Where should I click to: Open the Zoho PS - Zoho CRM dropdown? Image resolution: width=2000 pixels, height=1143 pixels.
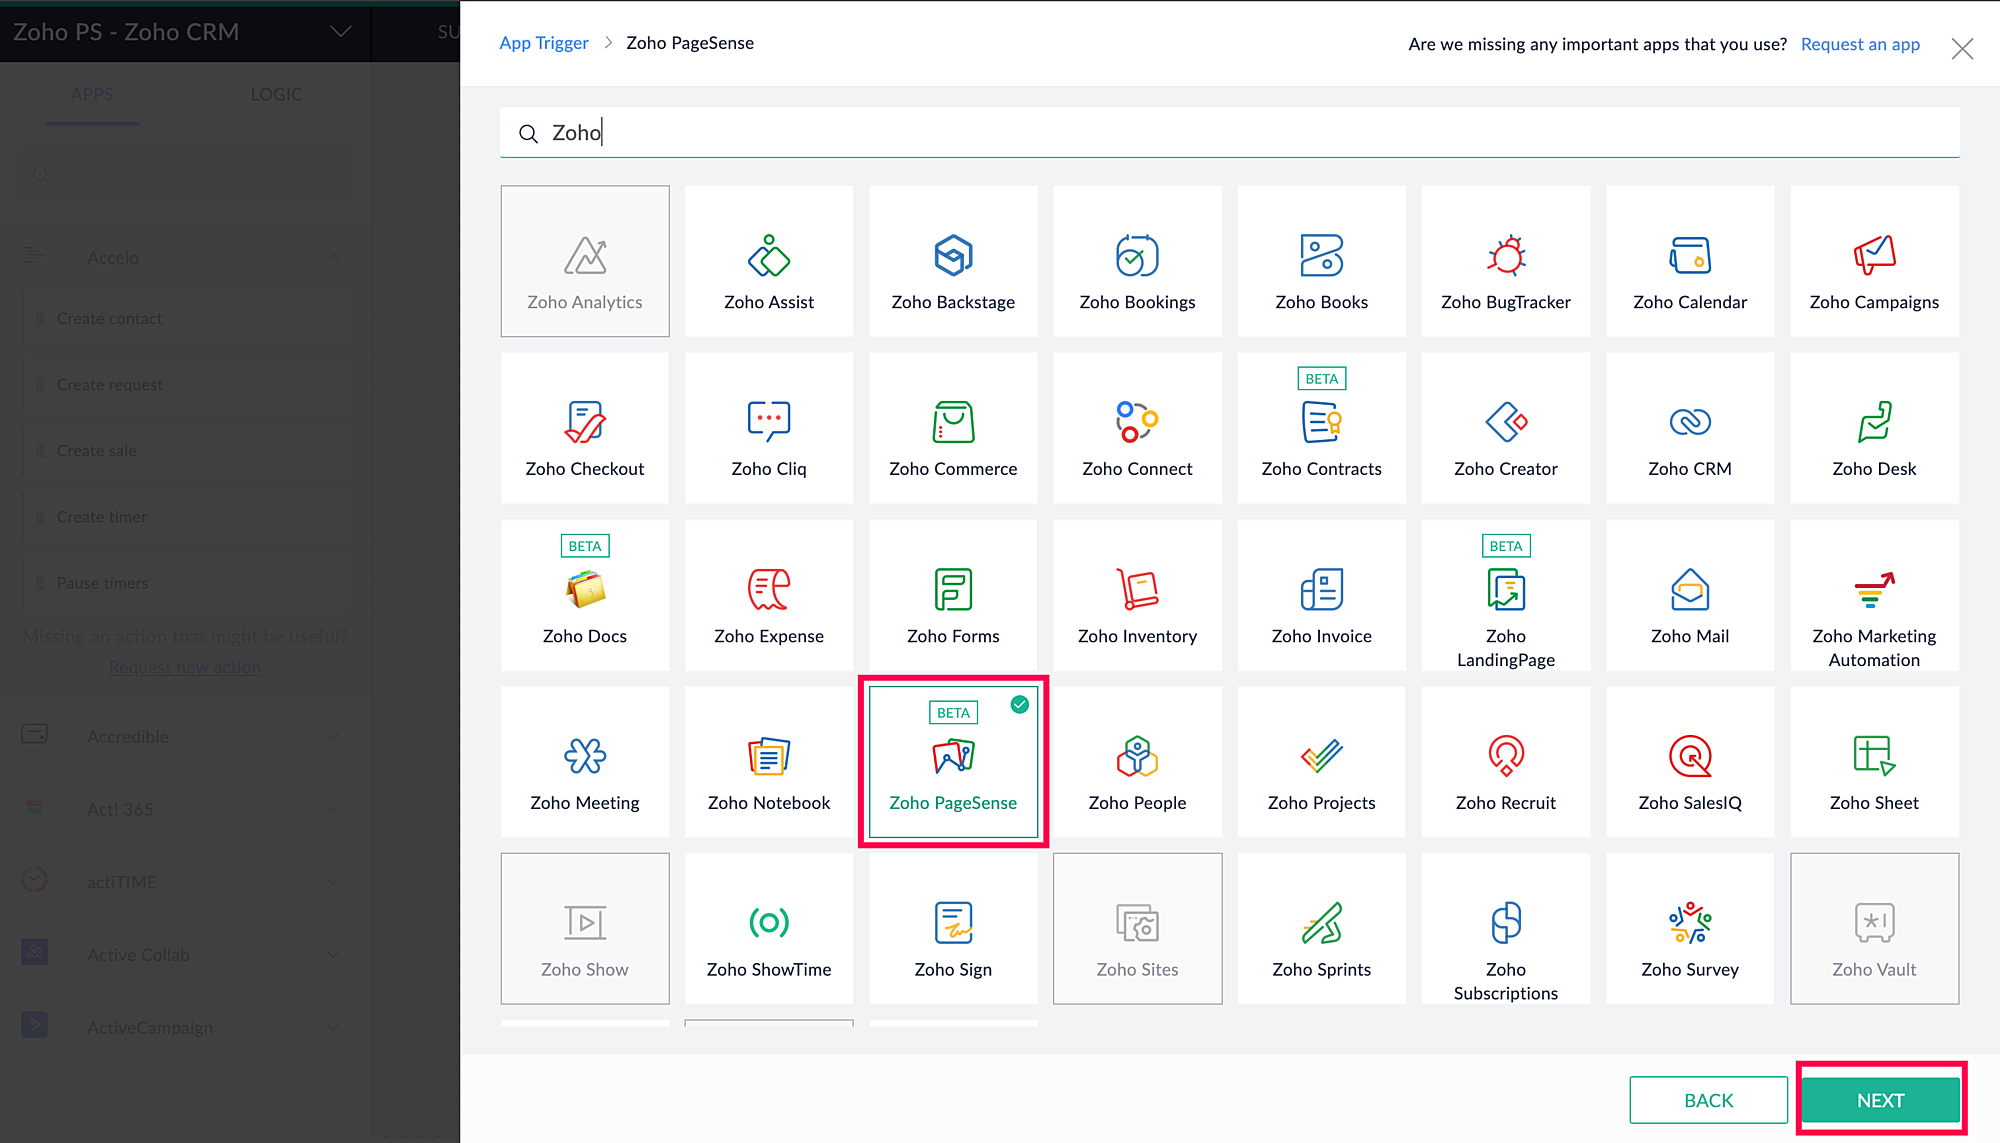click(340, 32)
